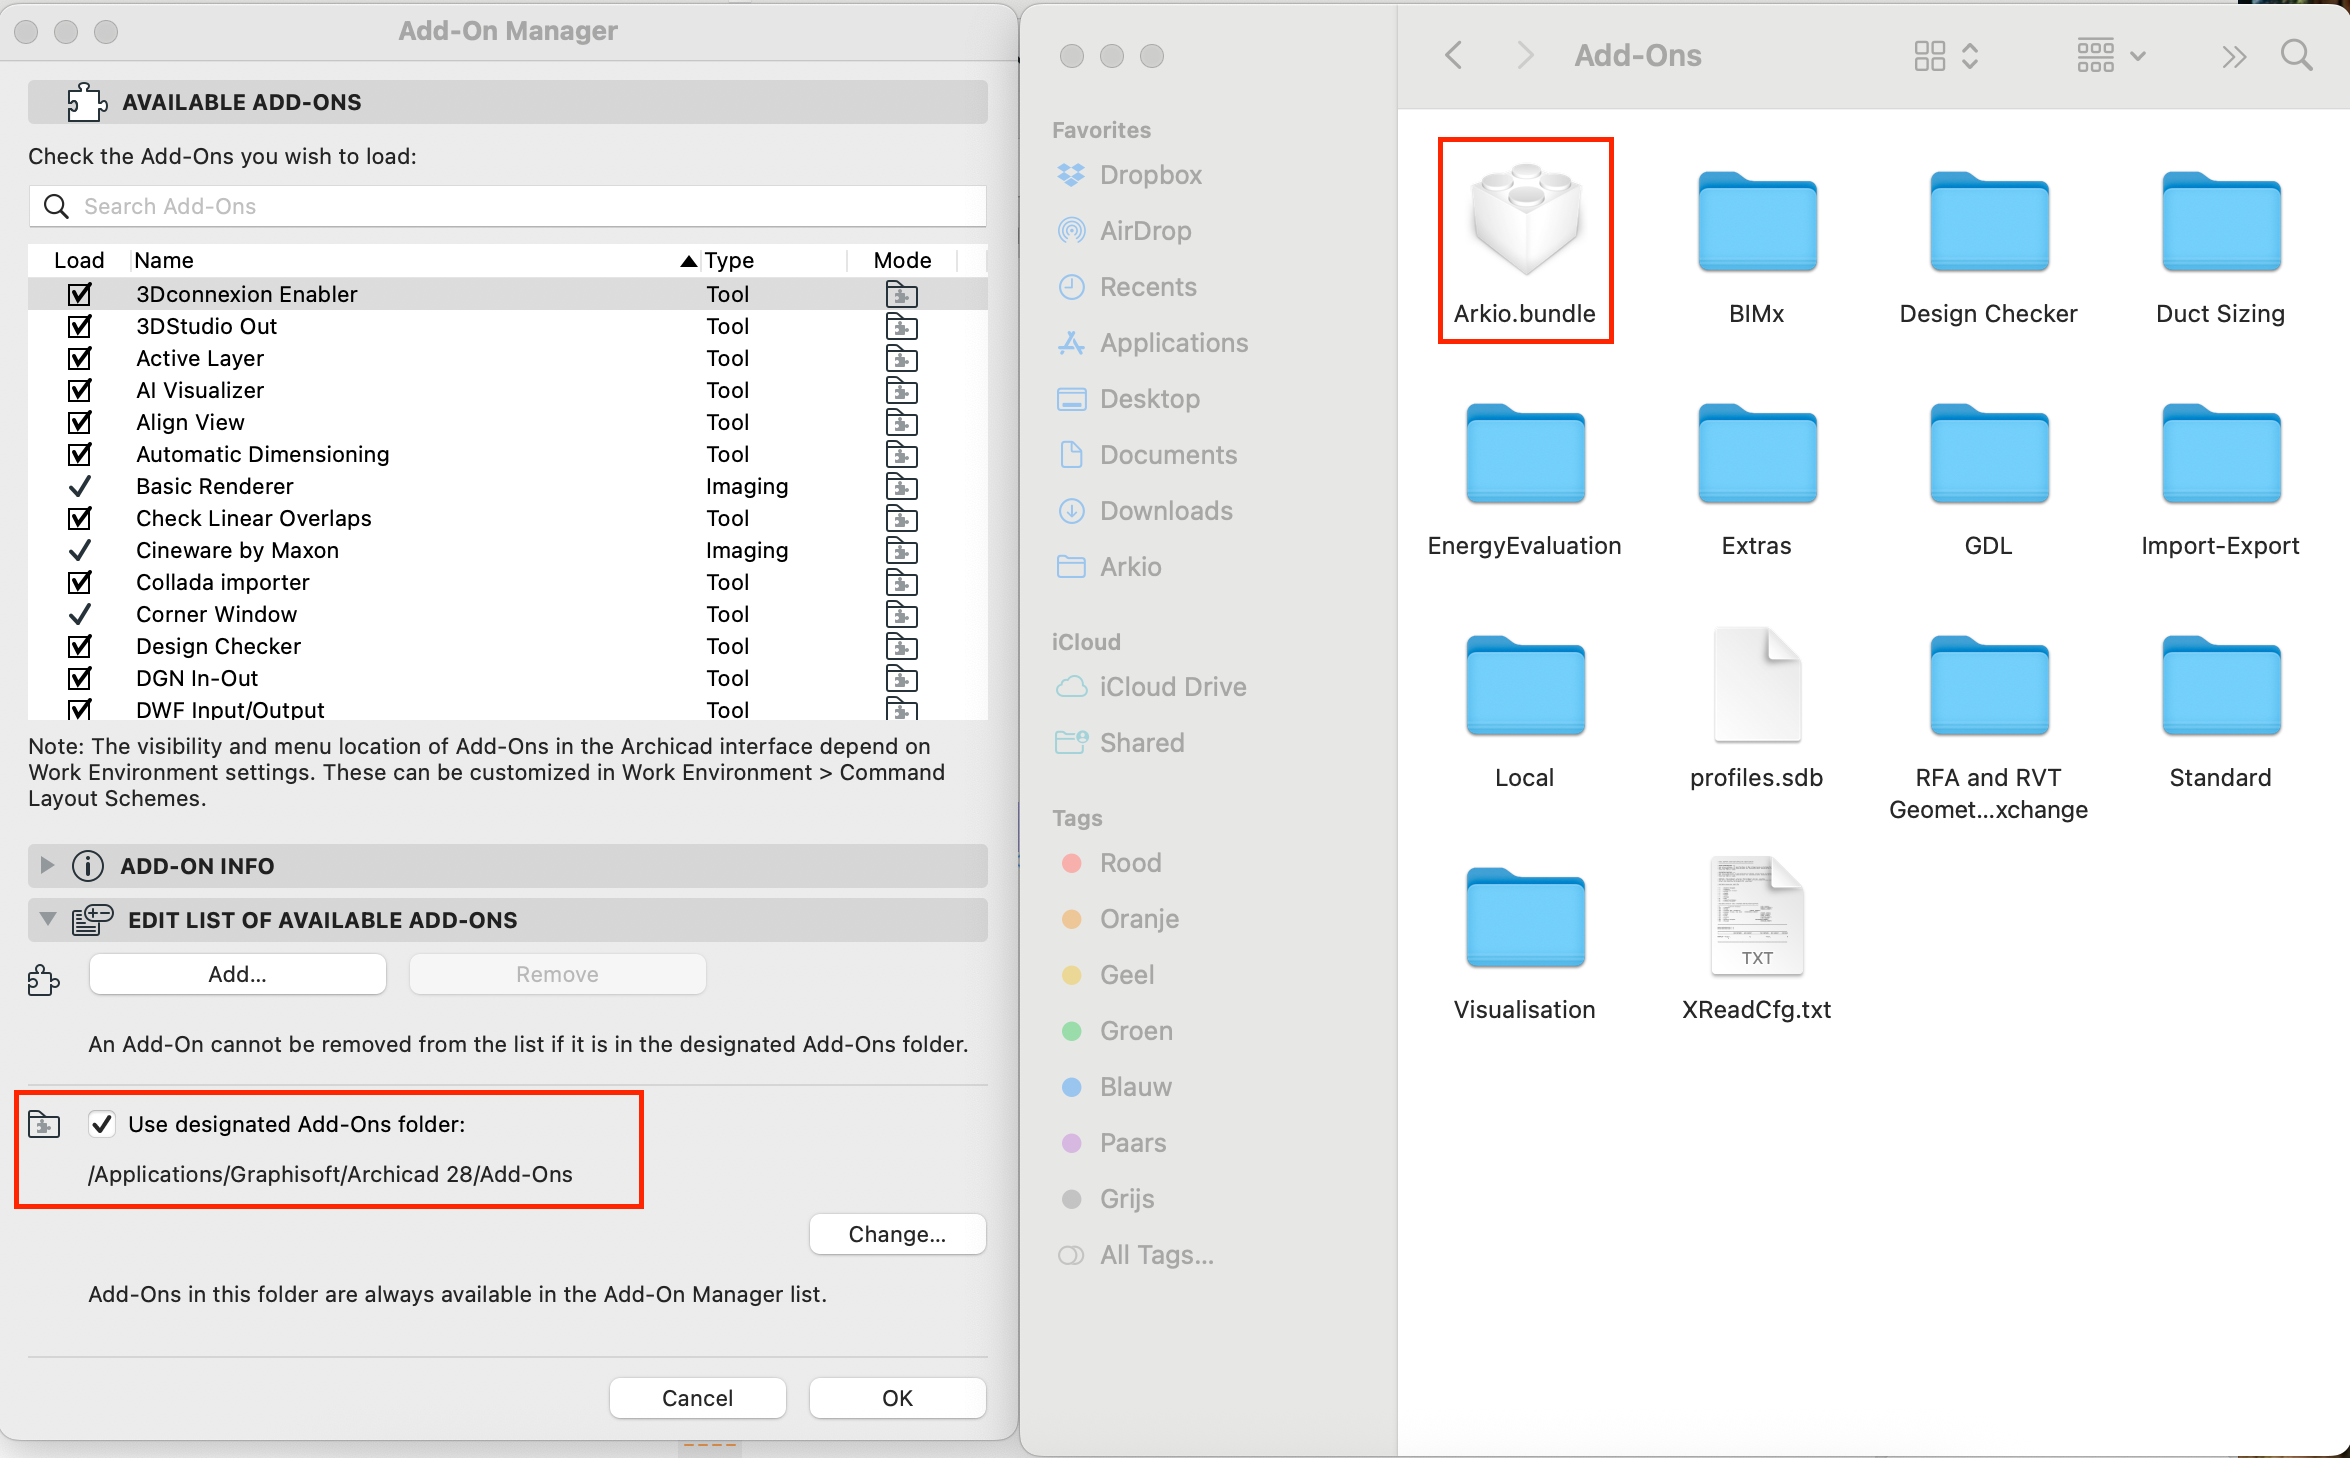Image resolution: width=2350 pixels, height=1458 pixels.
Task: Show All Tags in Finder sidebar
Action: click(x=1157, y=1255)
